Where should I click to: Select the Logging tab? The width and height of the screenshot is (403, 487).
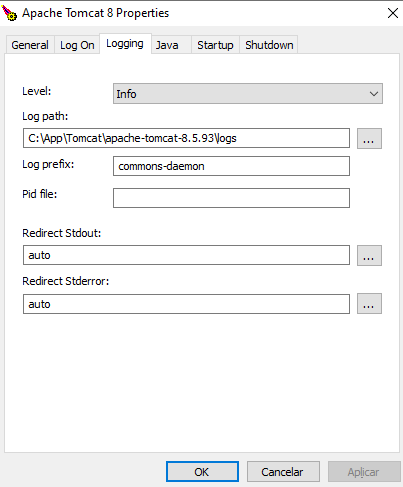pos(125,44)
